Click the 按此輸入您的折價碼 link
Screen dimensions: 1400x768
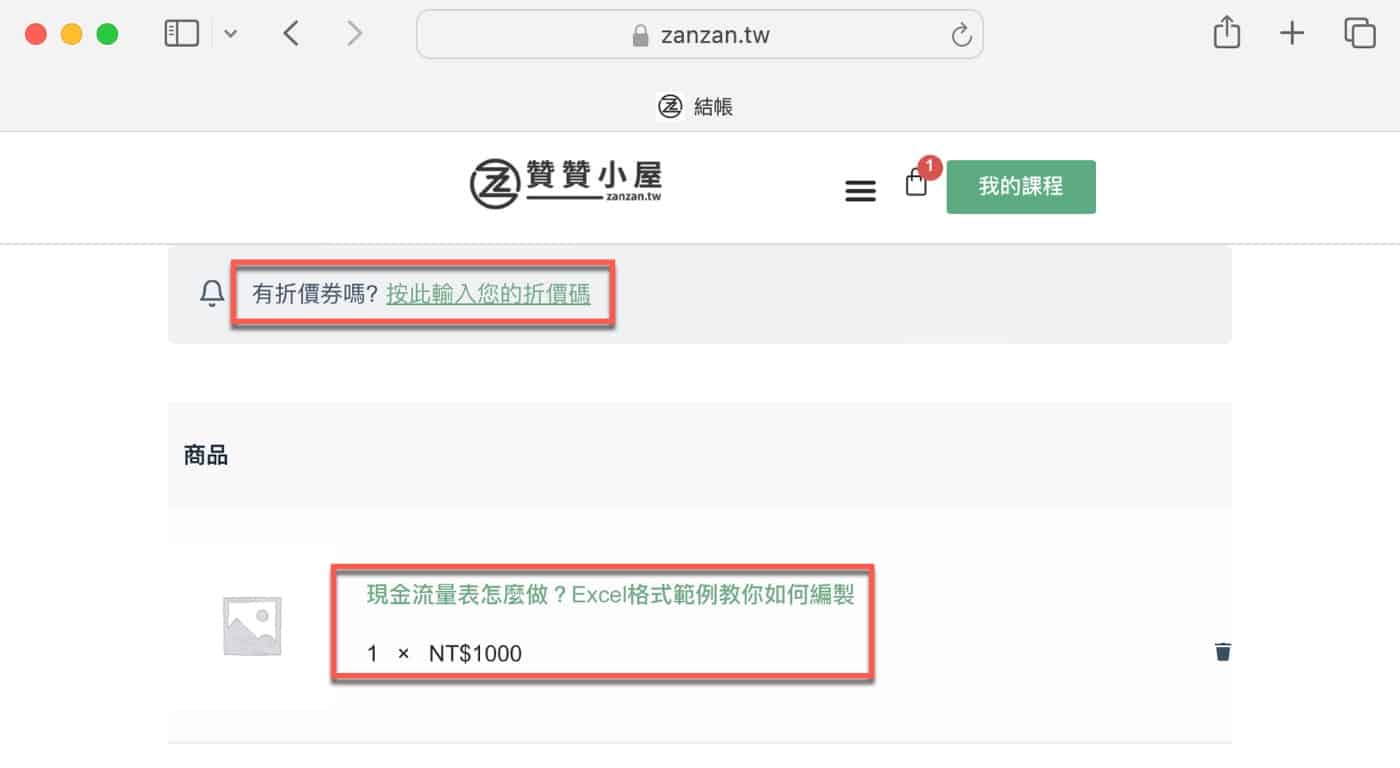(488, 294)
